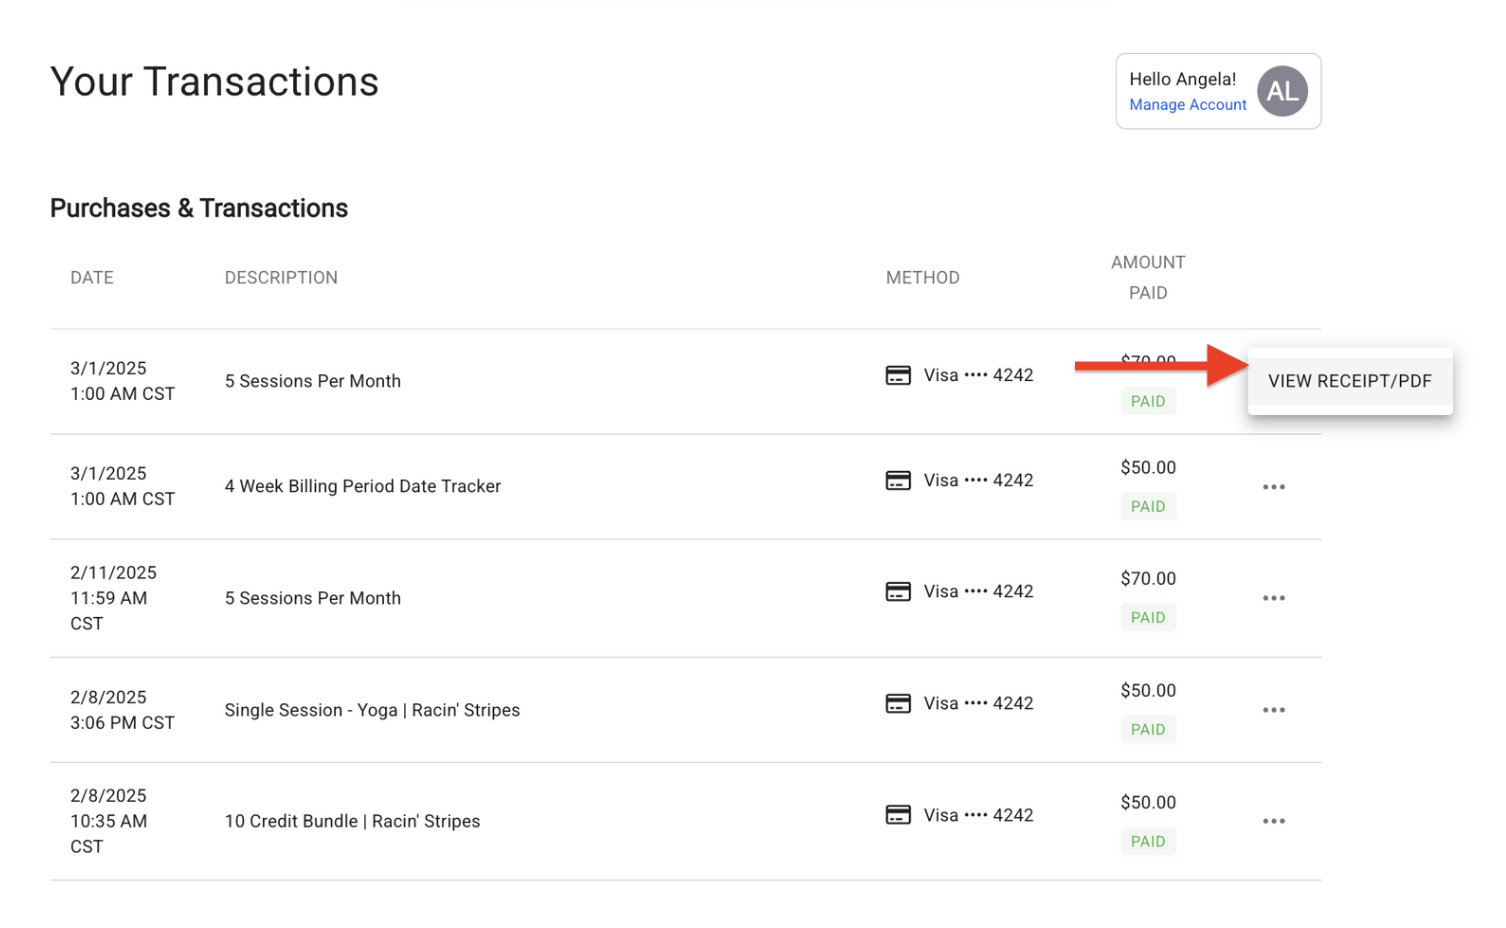
Task: Click card icon for Single Session Yoga payment
Action: tap(898, 704)
